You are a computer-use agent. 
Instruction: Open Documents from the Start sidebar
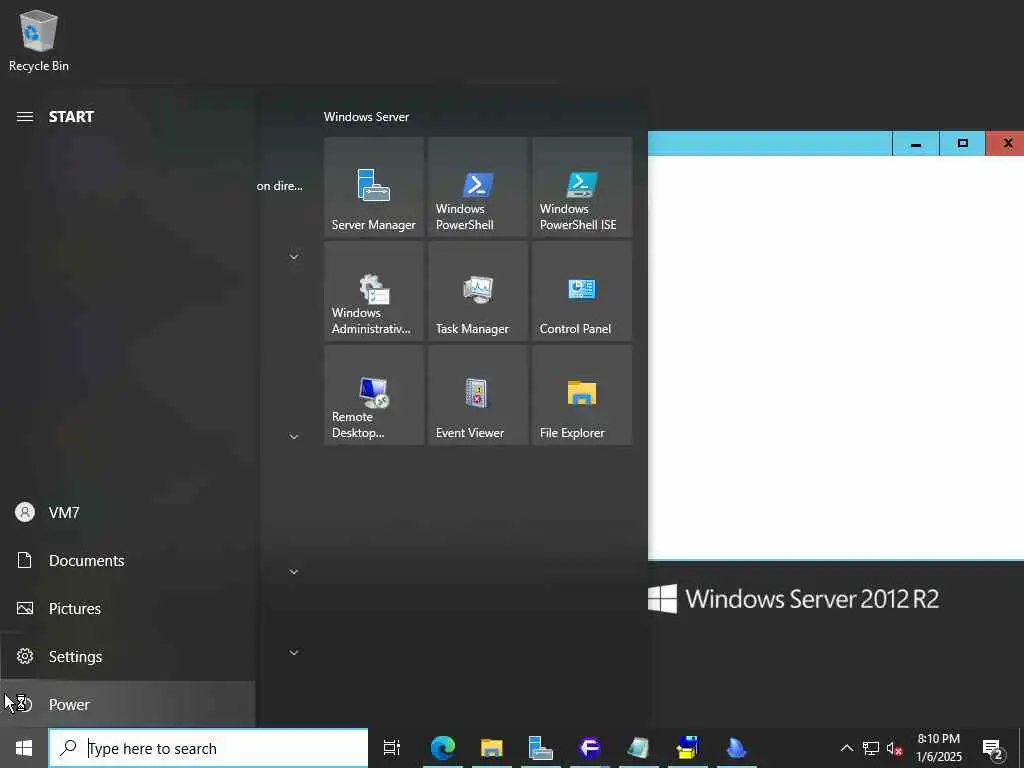127,560
